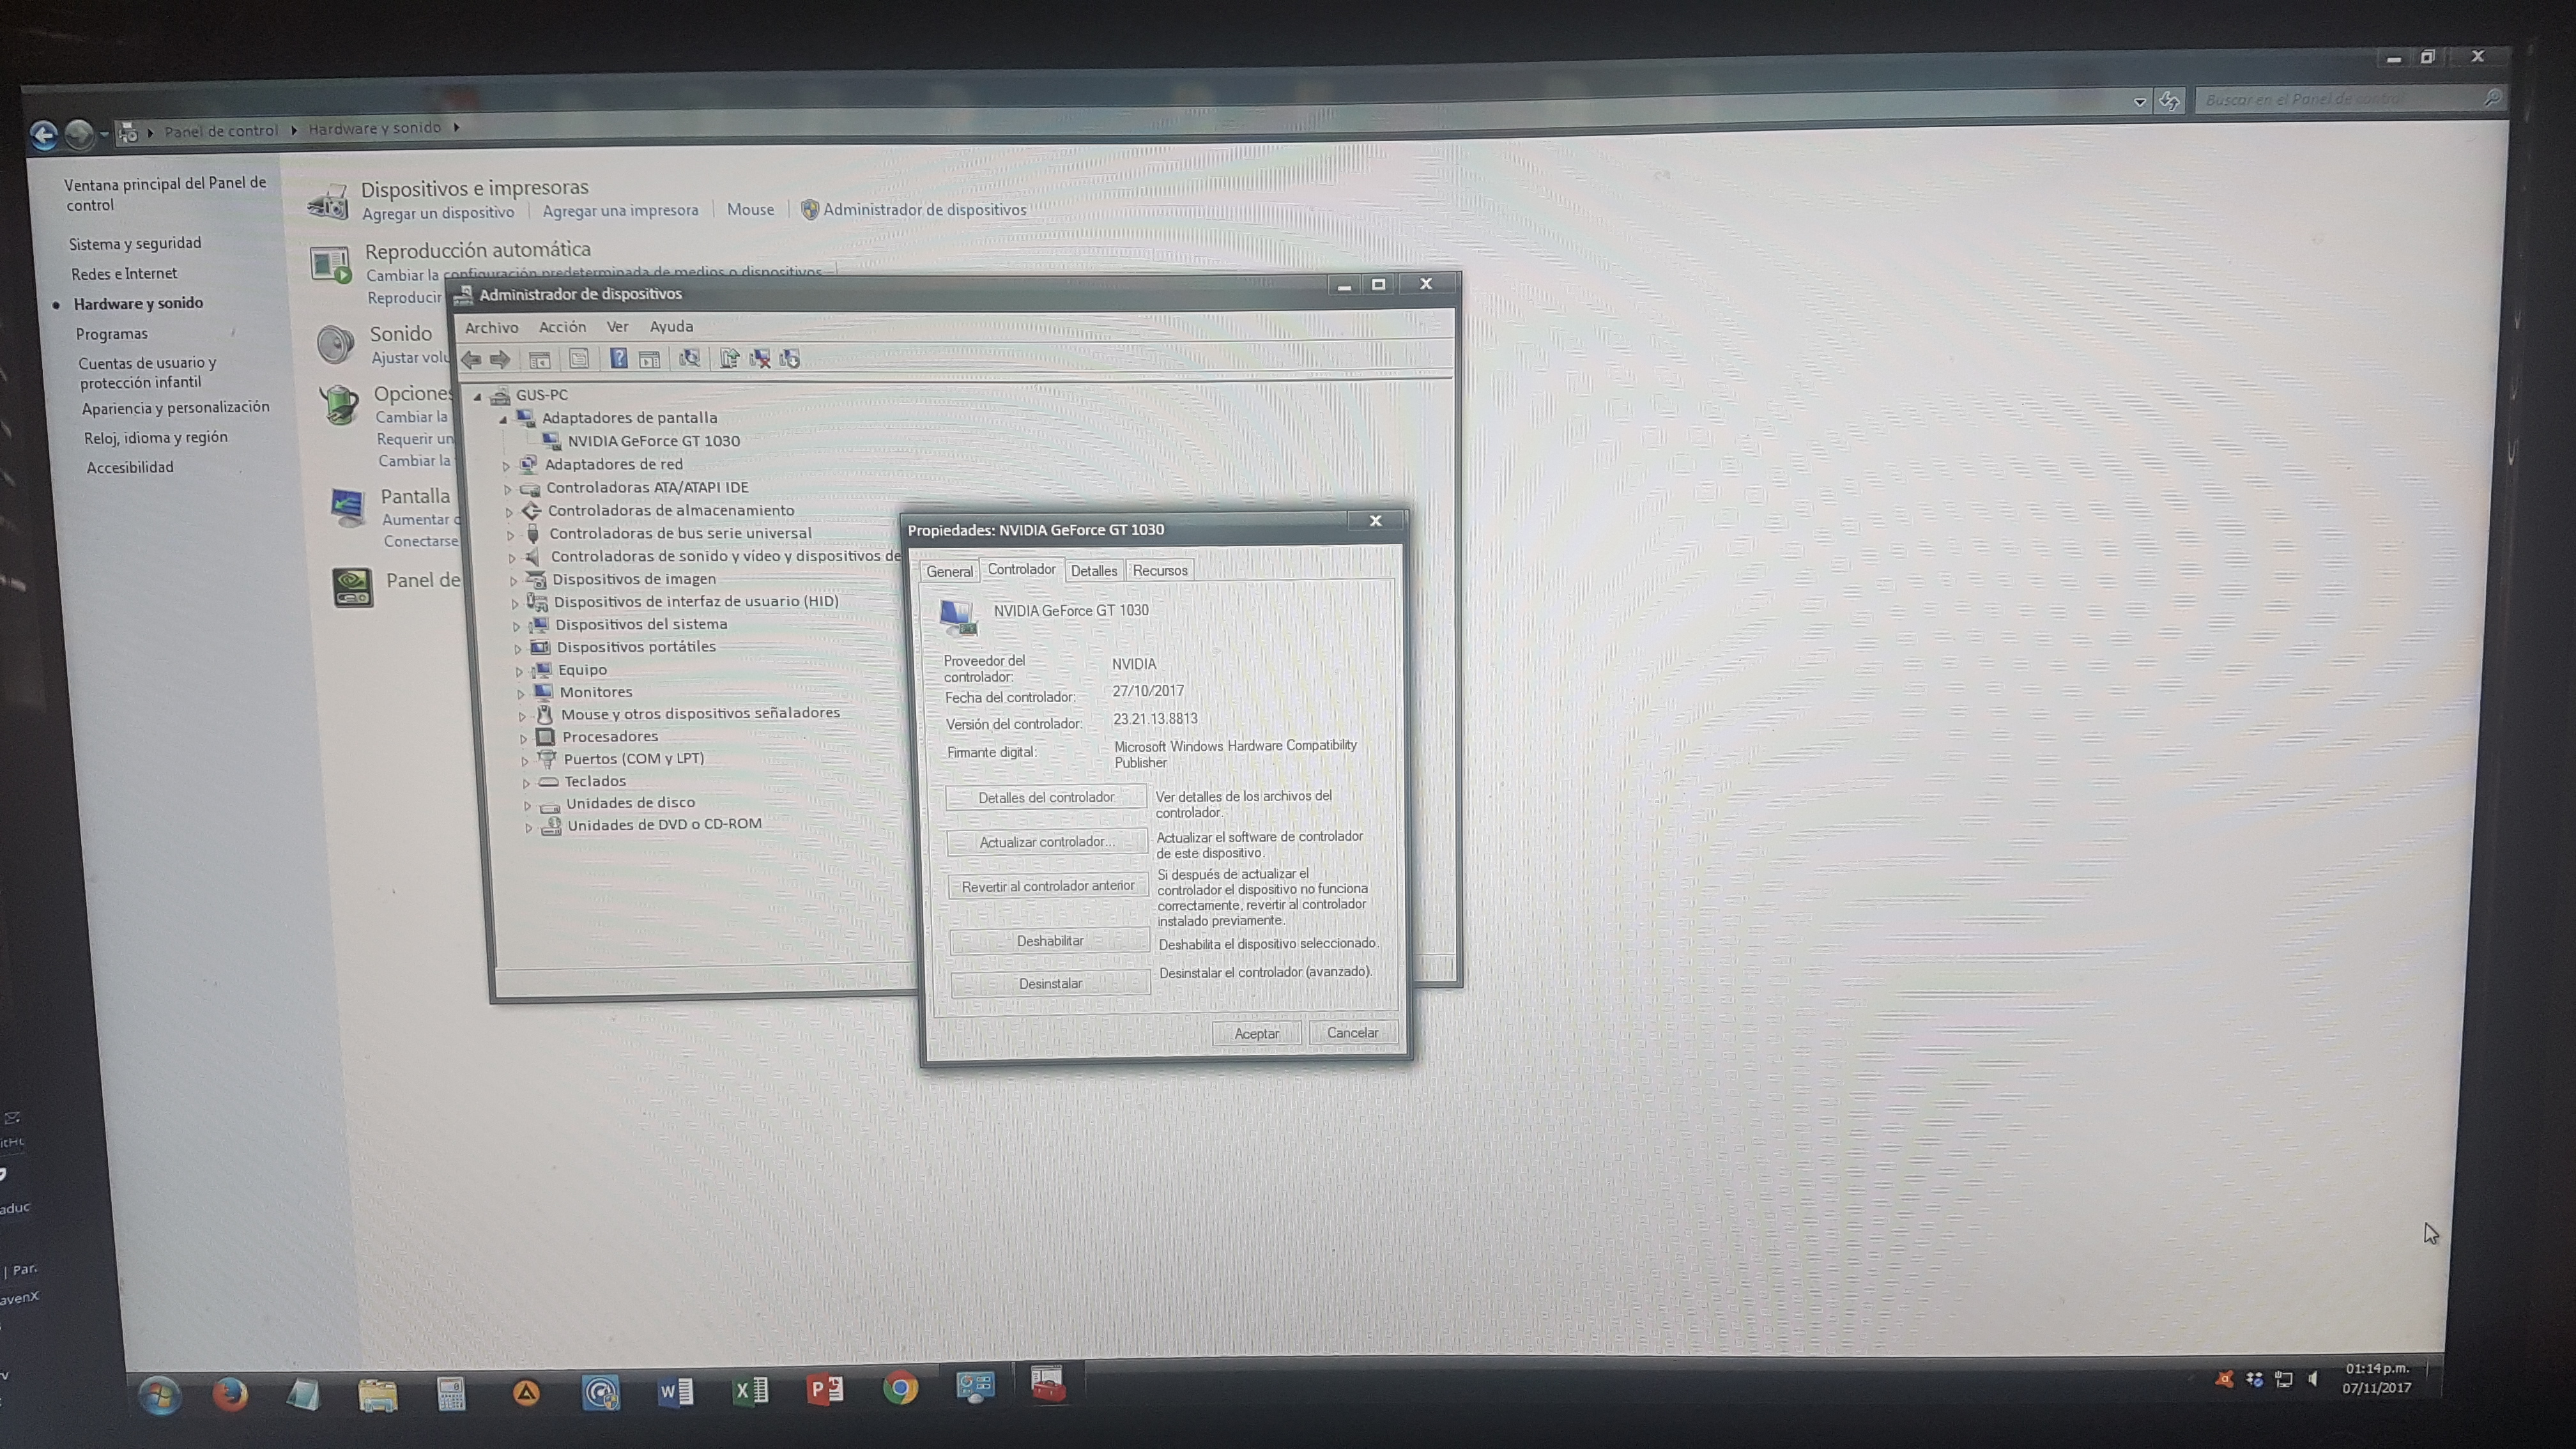Viewport: 2576px width, 1449px height.
Task: Expand the Unidades de disco node
Action: 528,805
